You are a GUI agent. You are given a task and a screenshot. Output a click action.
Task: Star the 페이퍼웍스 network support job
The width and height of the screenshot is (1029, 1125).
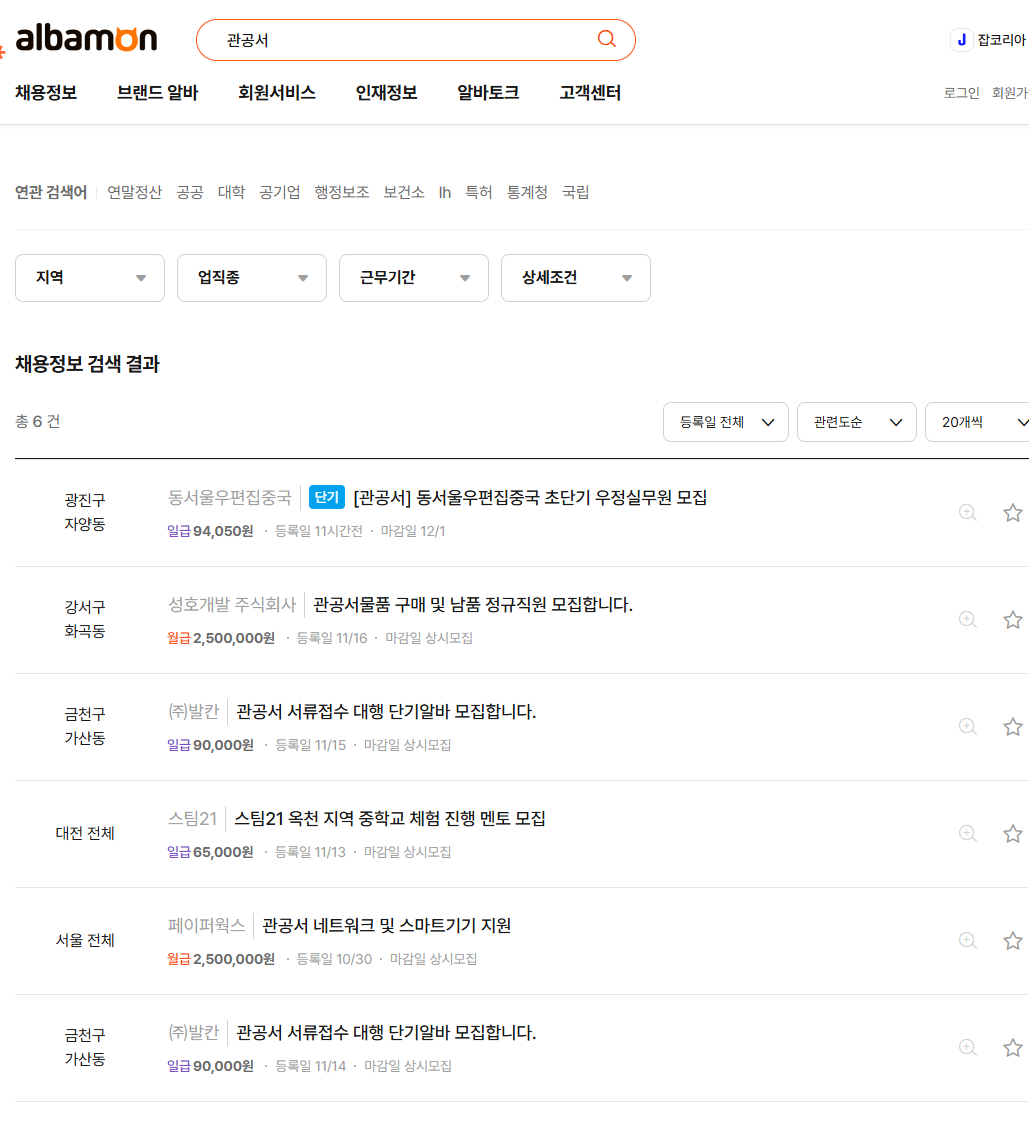click(1012, 940)
